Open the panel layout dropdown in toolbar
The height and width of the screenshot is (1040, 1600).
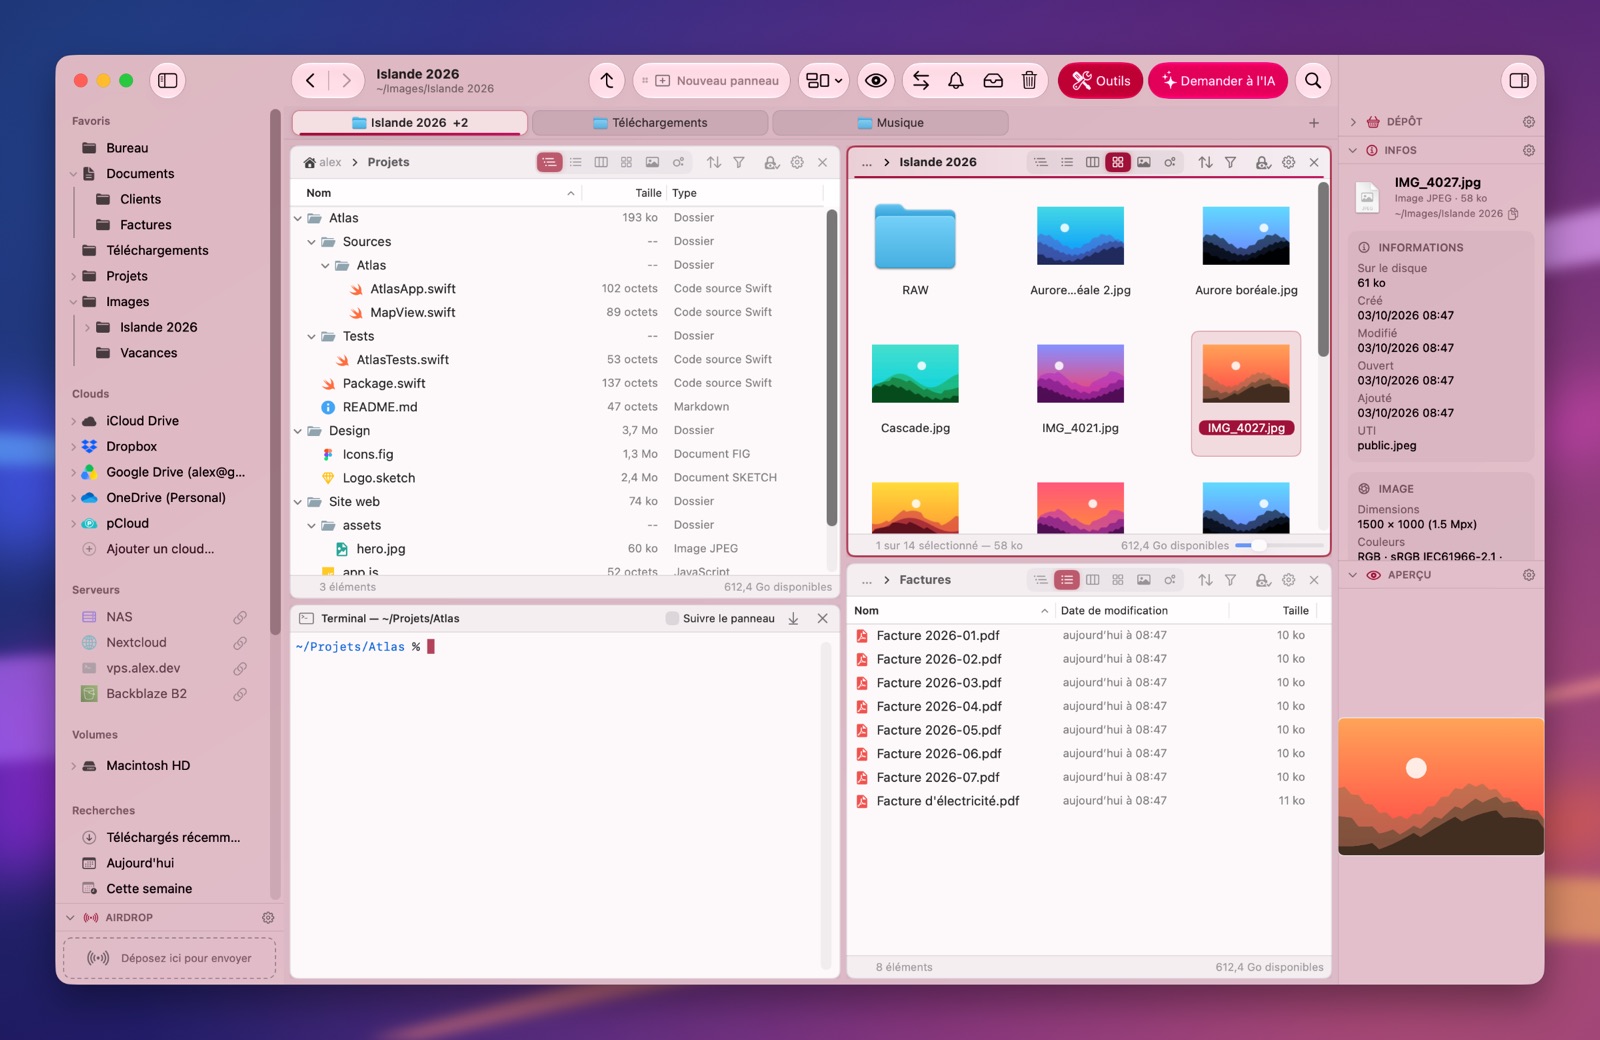tap(825, 81)
